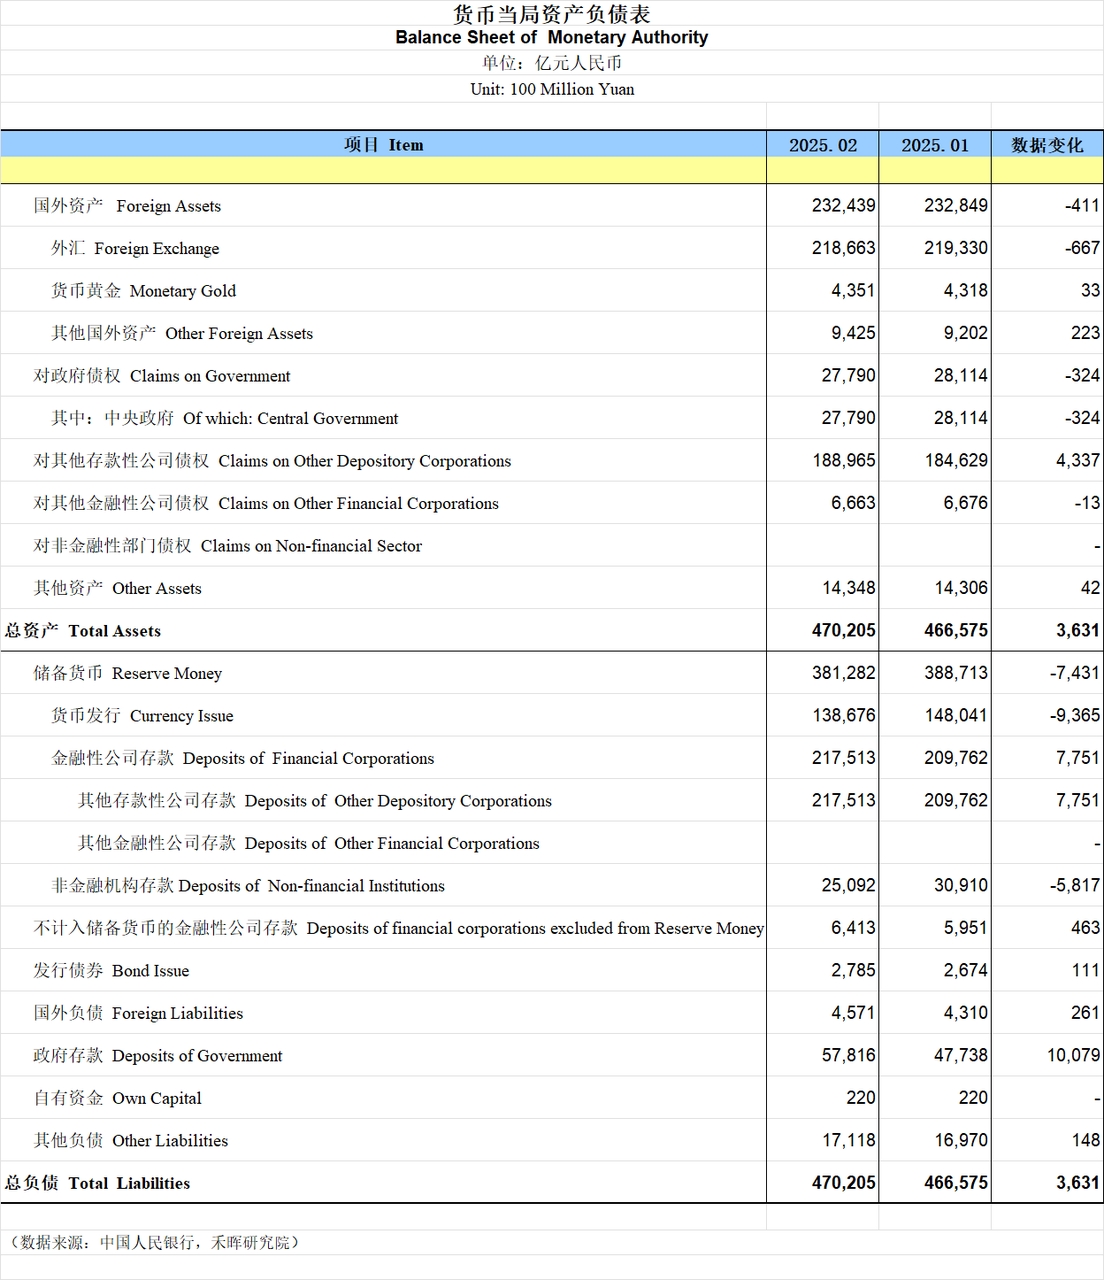Image resolution: width=1104 pixels, height=1280 pixels.
Task: Select the 188,965 Claims on Other Depository value
Action: [843, 461]
